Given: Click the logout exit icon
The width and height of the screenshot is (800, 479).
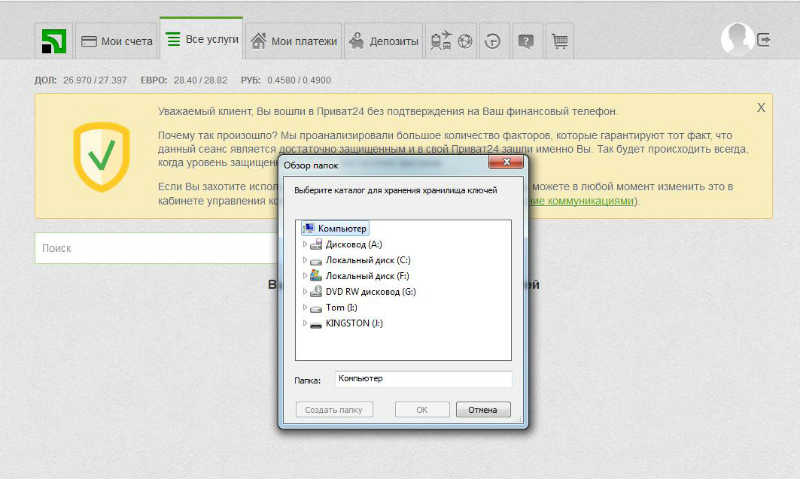Looking at the screenshot, I should coord(764,39).
